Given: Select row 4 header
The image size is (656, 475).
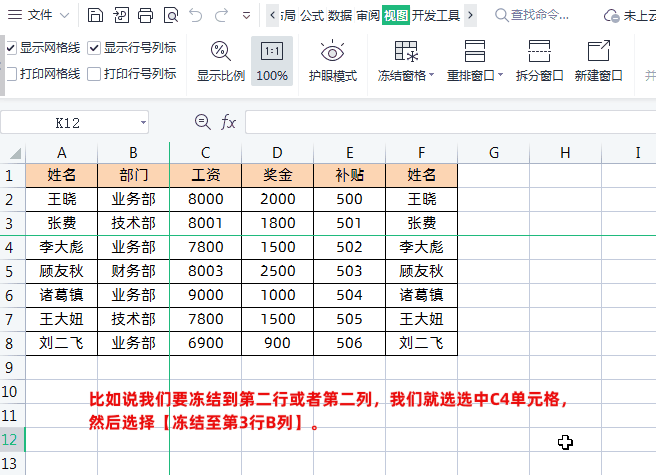Looking at the screenshot, I should coord(11,247).
